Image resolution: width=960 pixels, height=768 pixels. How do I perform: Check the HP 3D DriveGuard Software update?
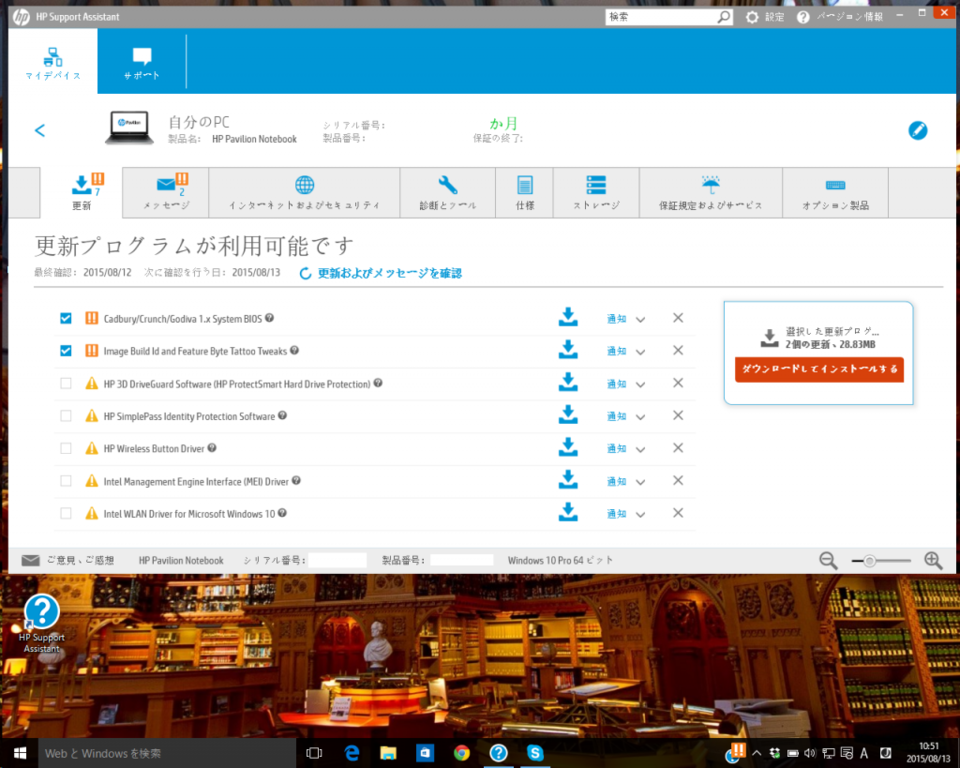click(65, 383)
